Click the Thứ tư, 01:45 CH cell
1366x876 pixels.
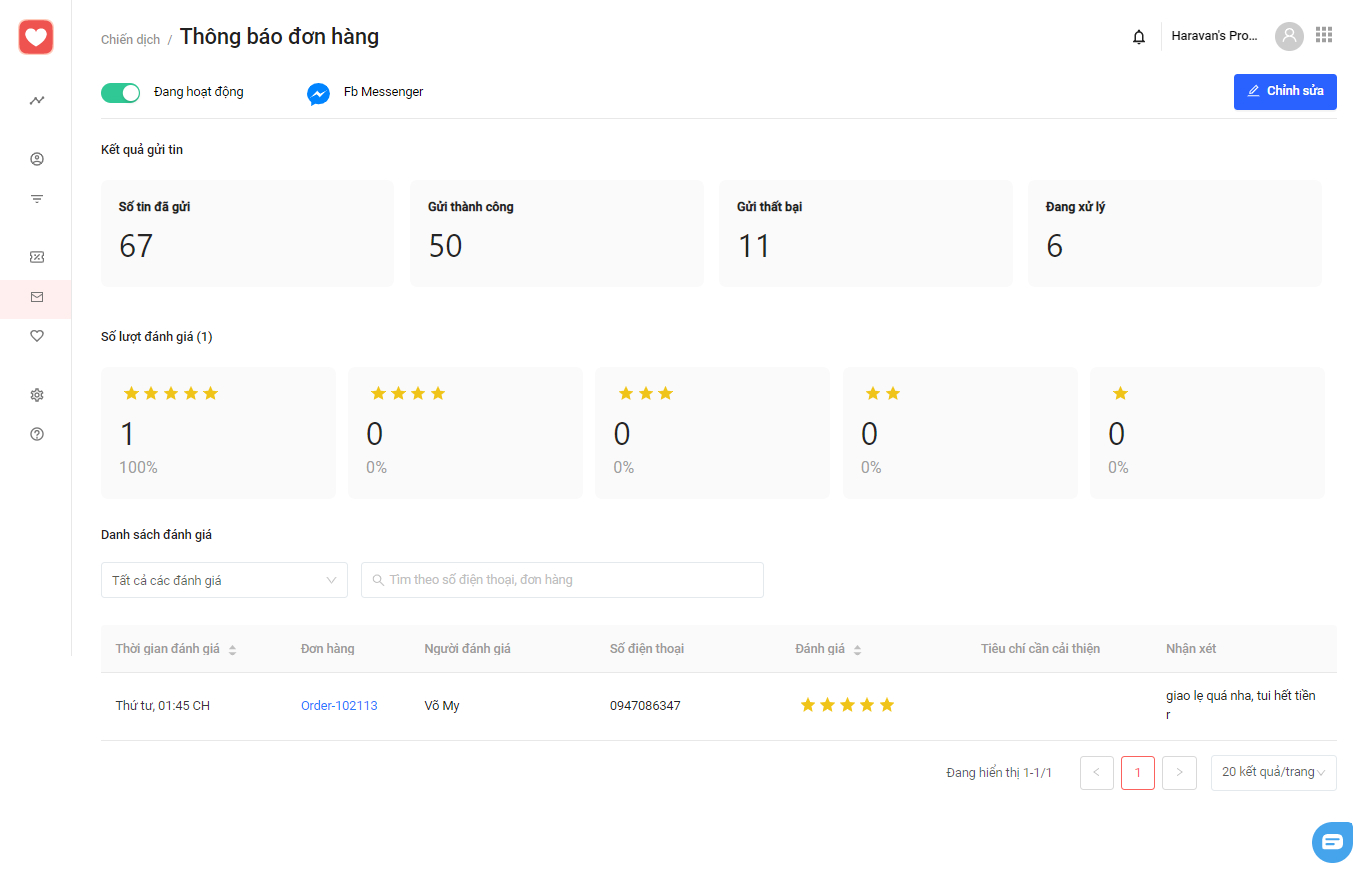click(162, 706)
